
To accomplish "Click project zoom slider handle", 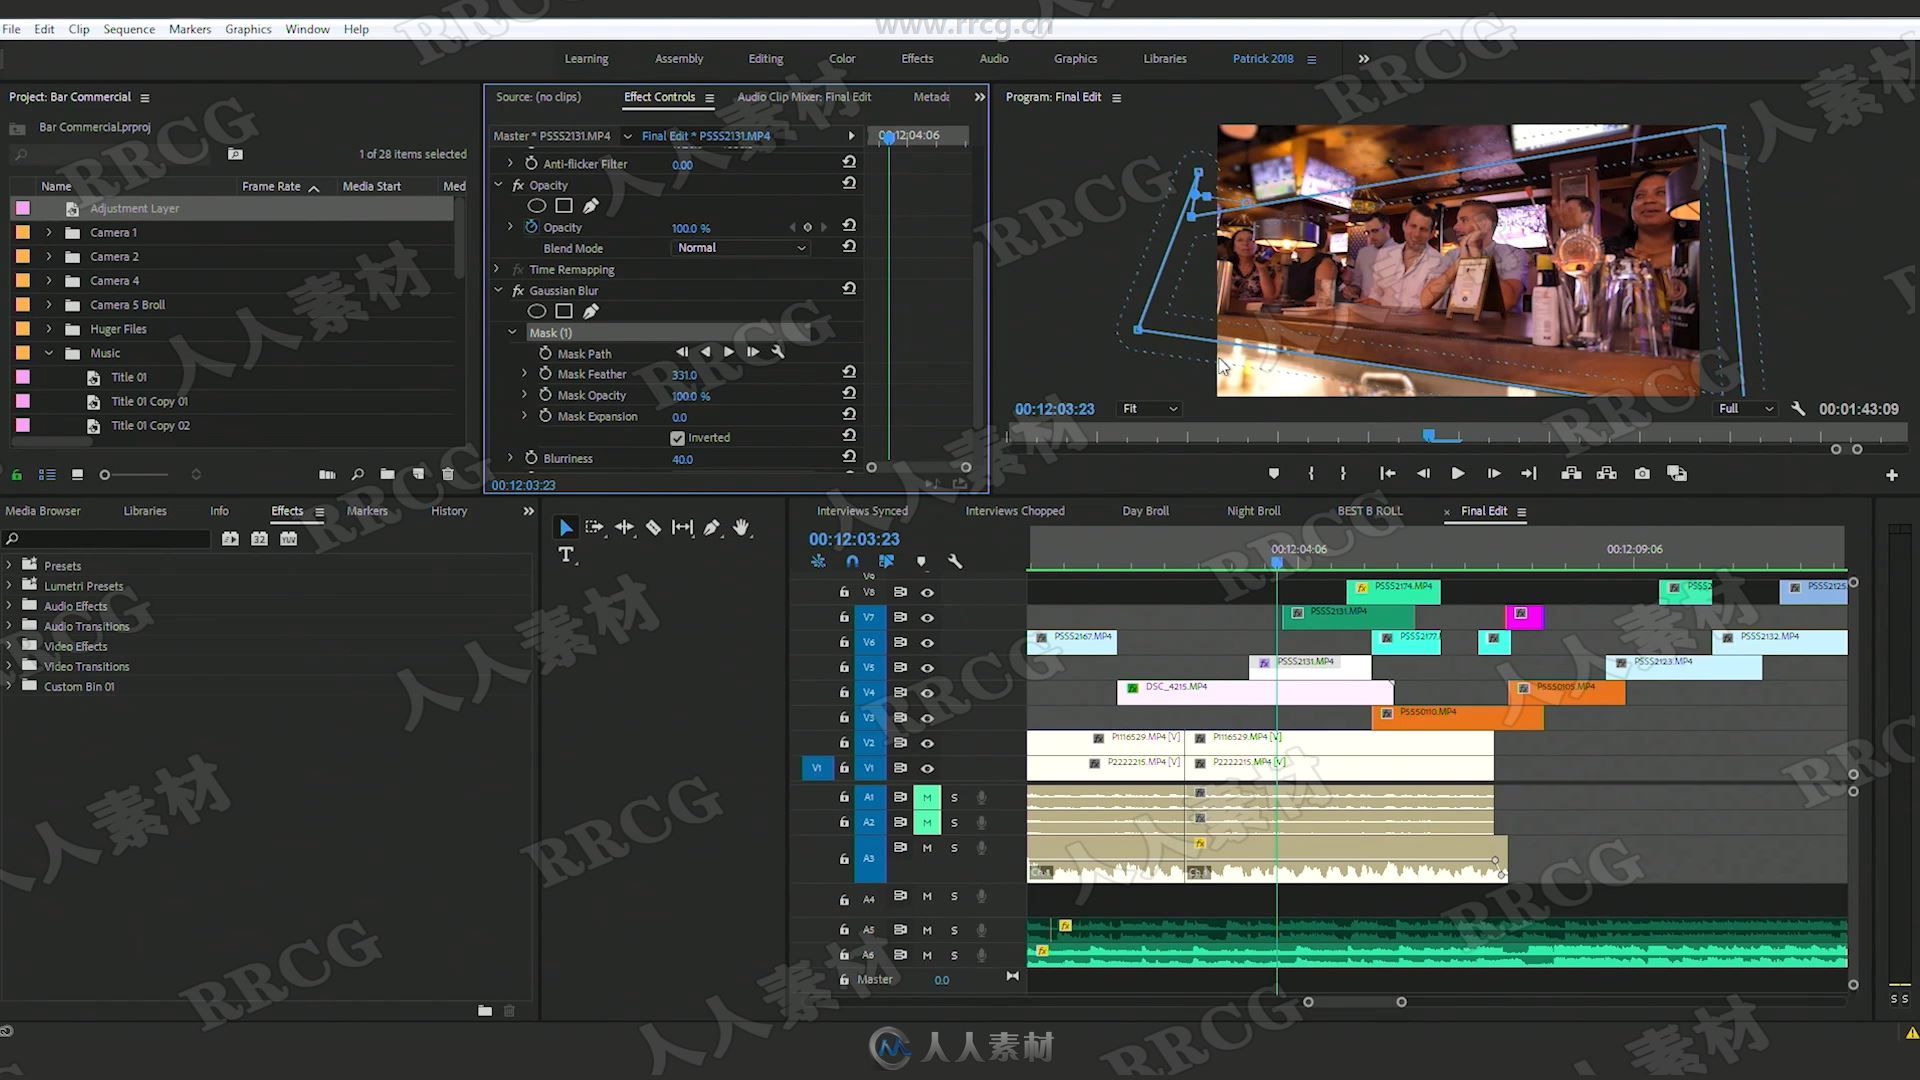I will point(104,475).
